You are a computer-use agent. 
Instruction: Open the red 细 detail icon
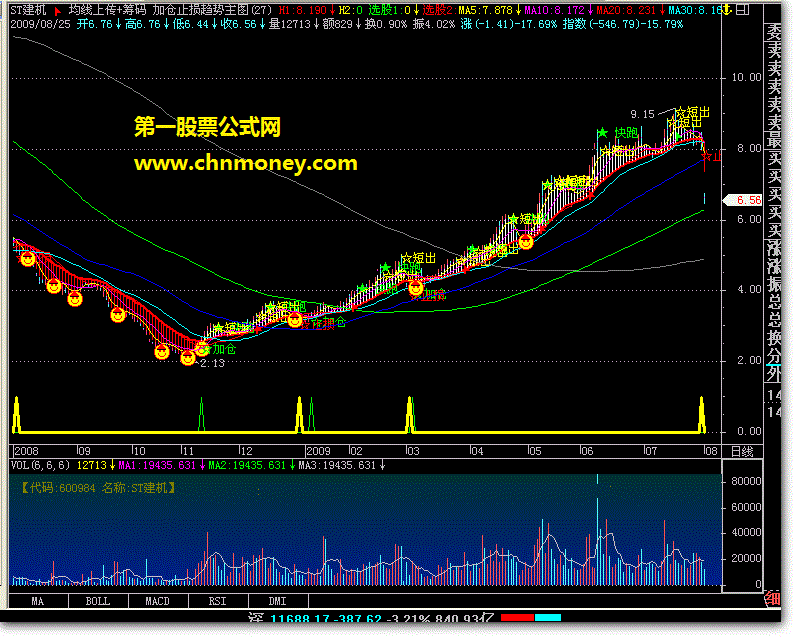click(x=773, y=599)
